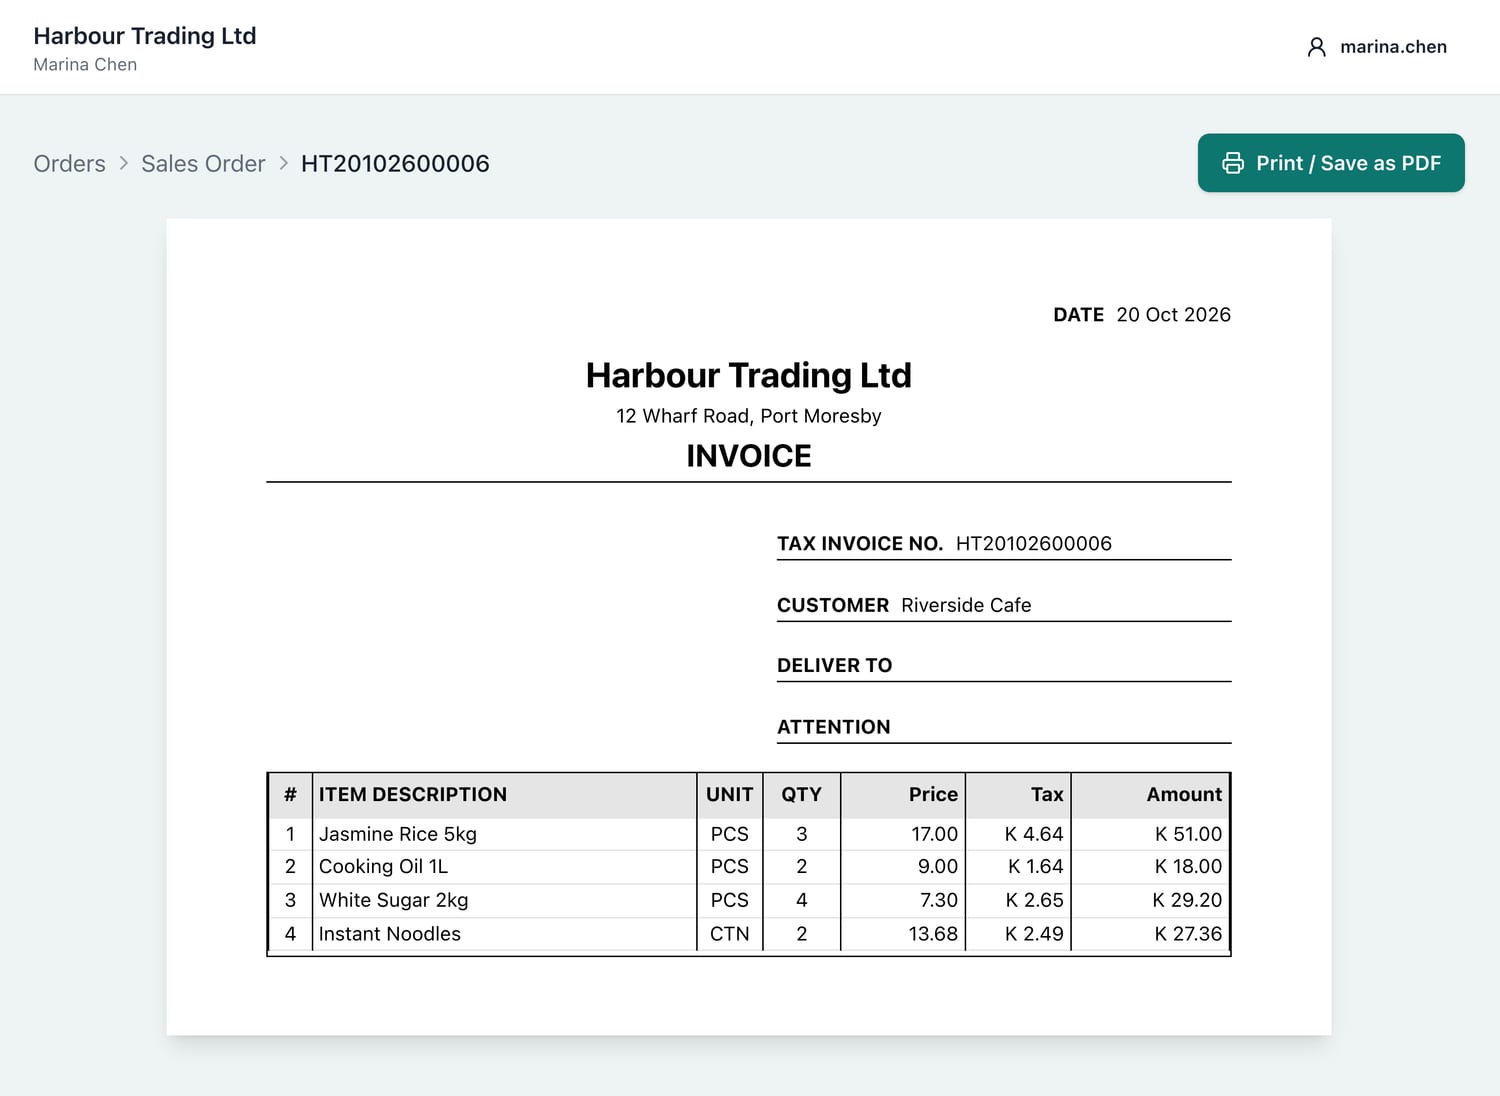Click the price 7.30 for White Sugar
This screenshot has width=1500, height=1096.
point(939,900)
